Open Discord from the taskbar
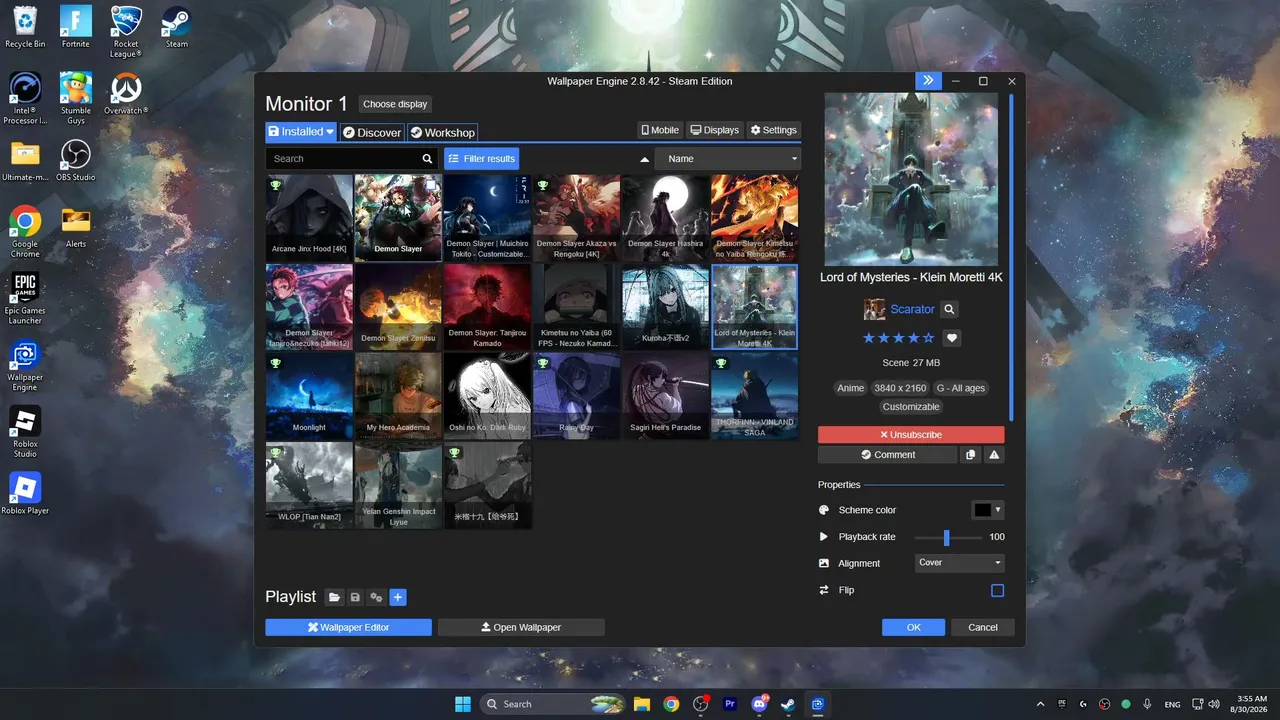Image resolution: width=1280 pixels, height=720 pixels. [759, 704]
